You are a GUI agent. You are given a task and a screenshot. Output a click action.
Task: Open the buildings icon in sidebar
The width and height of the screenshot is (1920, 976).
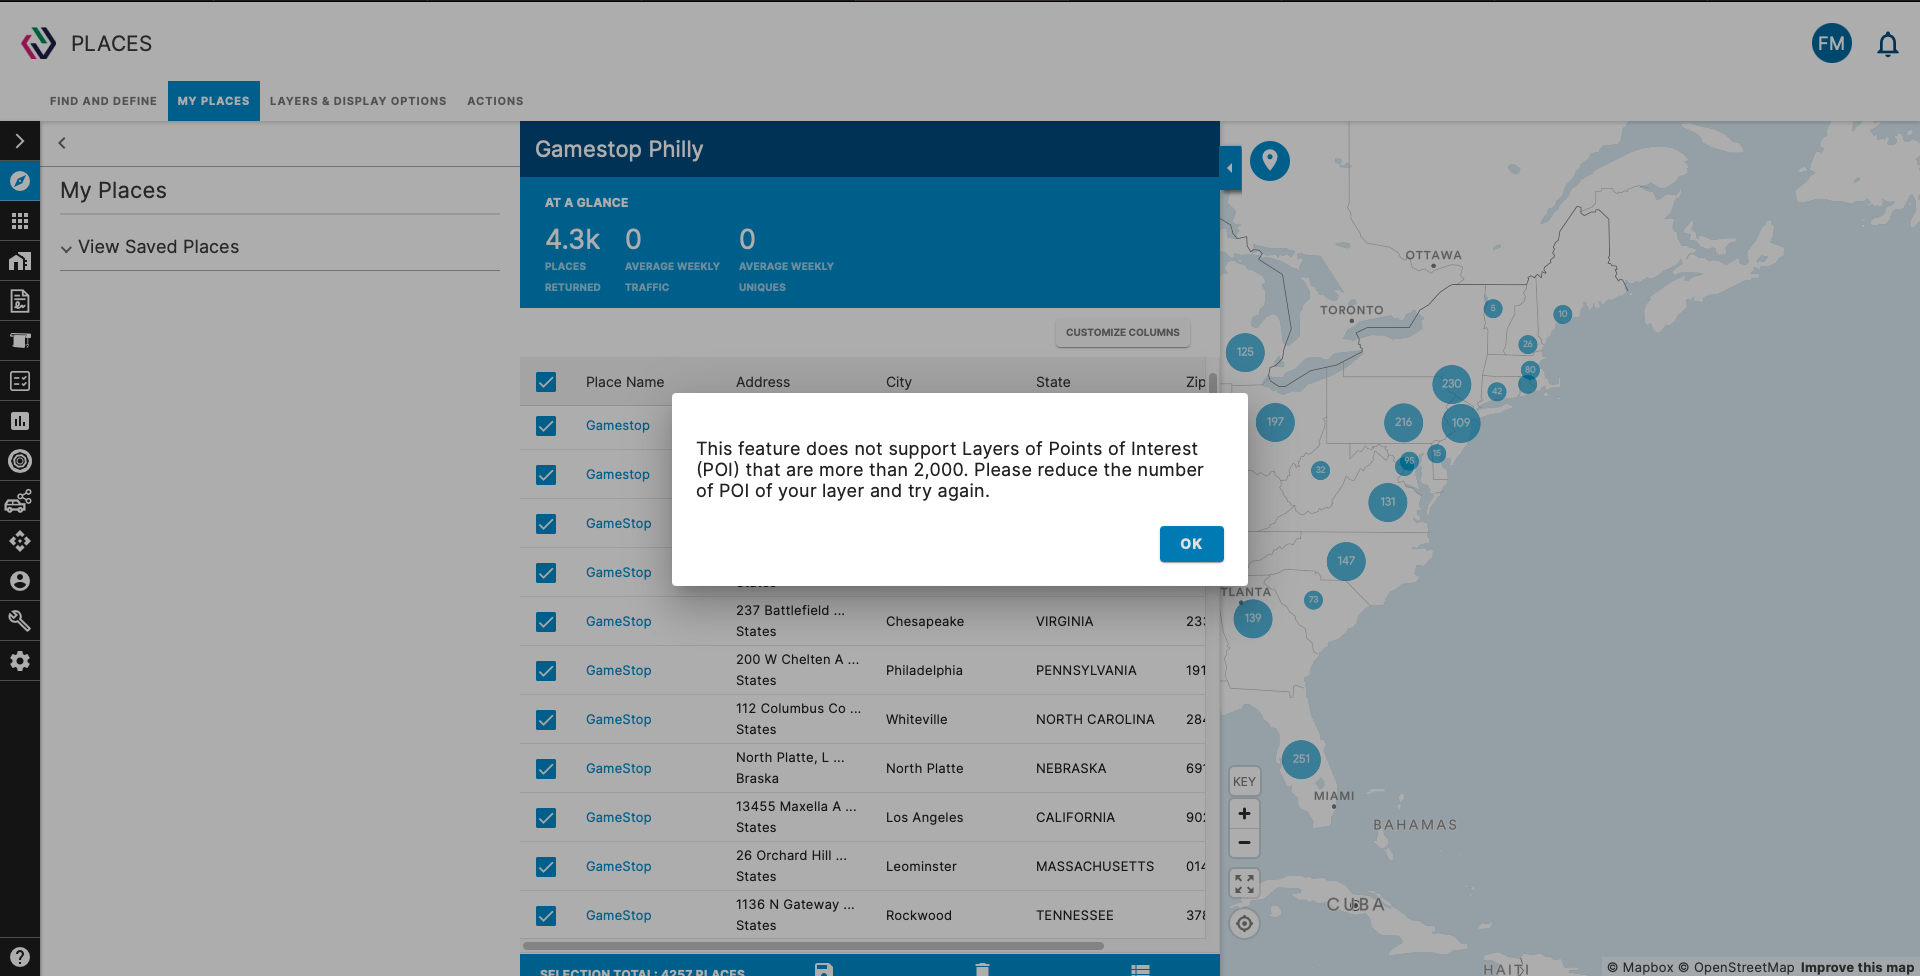[20, 261]
